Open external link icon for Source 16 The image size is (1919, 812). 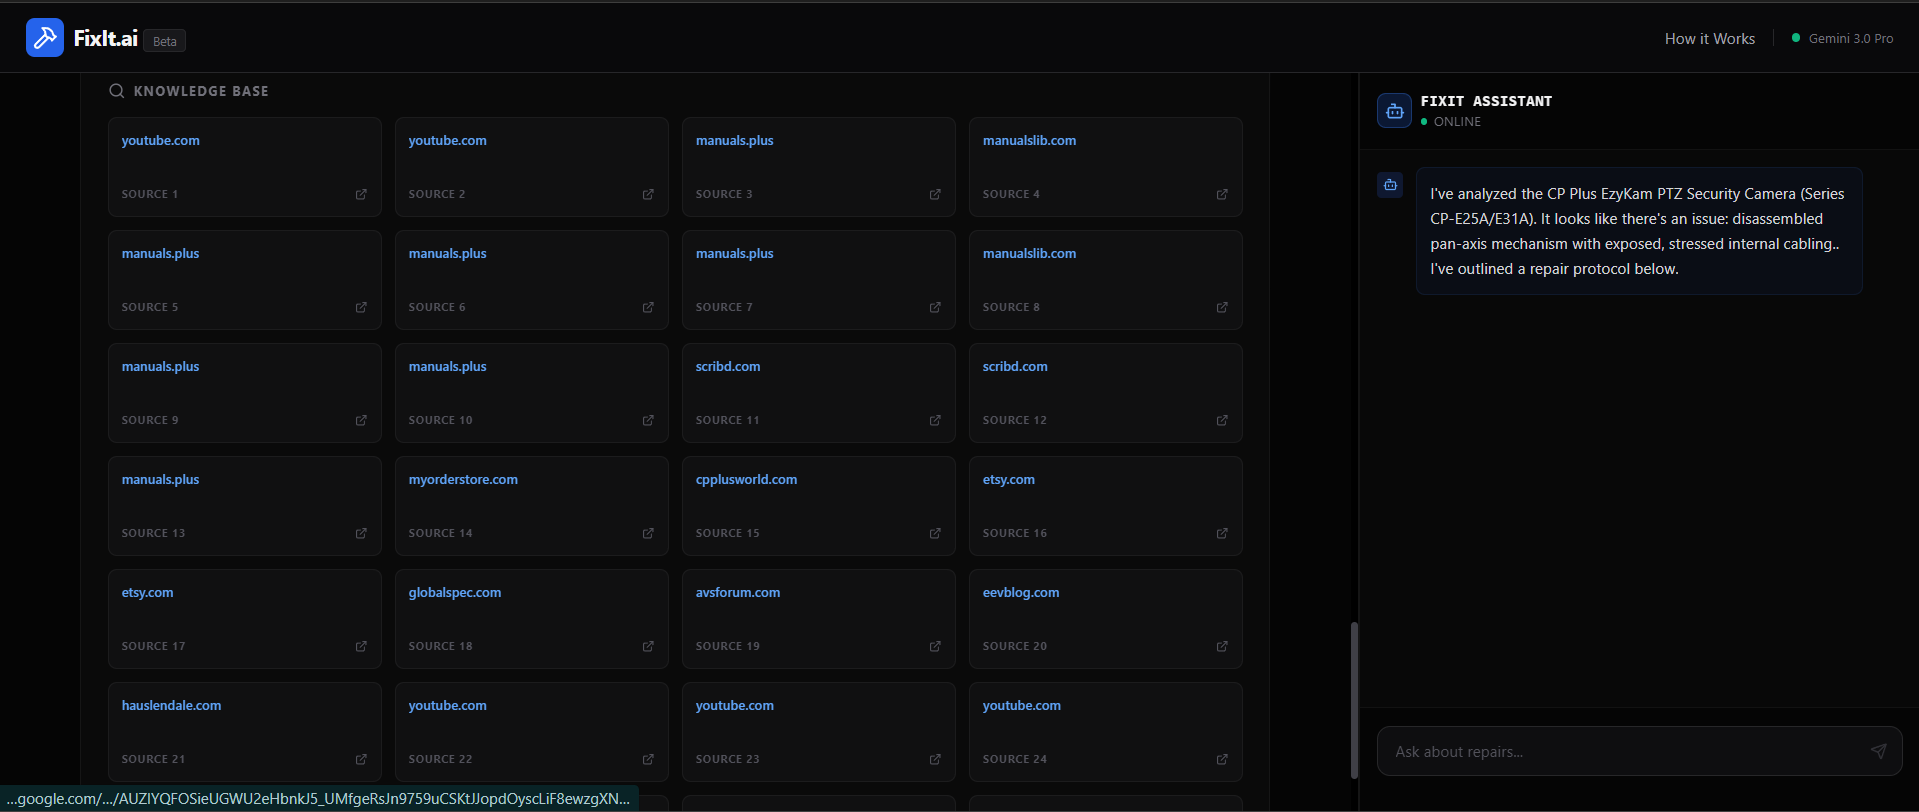click(1222, 533)
